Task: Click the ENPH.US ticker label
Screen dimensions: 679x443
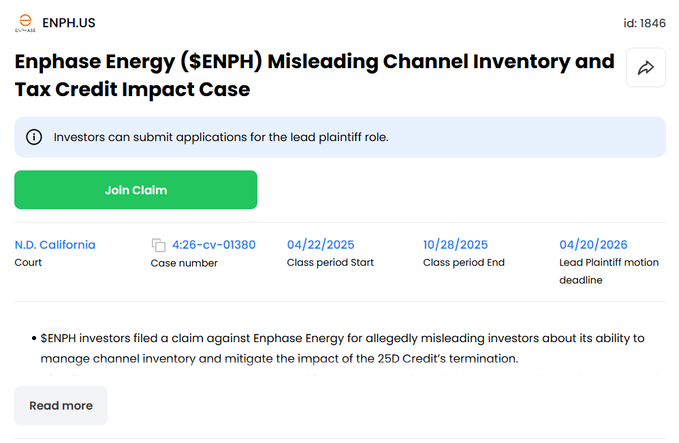Action: pos(69,22)
